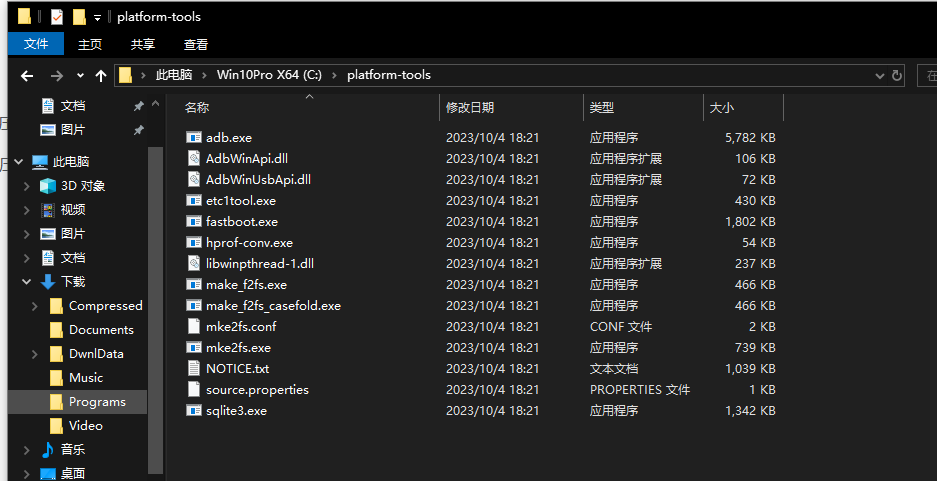
Task: Click the AdbWinUsbApi.dll file icon
Action: point(194,179)
